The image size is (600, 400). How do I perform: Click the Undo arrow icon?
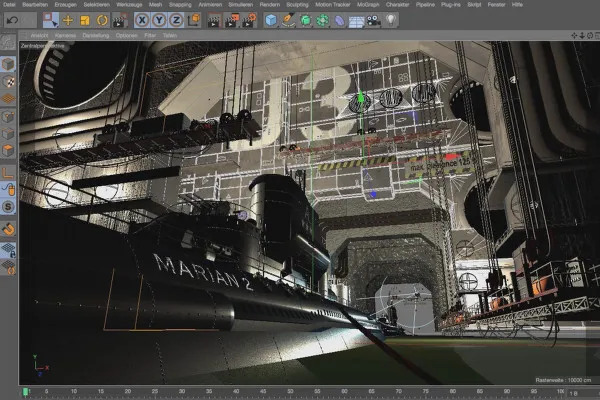click(12, 20)
